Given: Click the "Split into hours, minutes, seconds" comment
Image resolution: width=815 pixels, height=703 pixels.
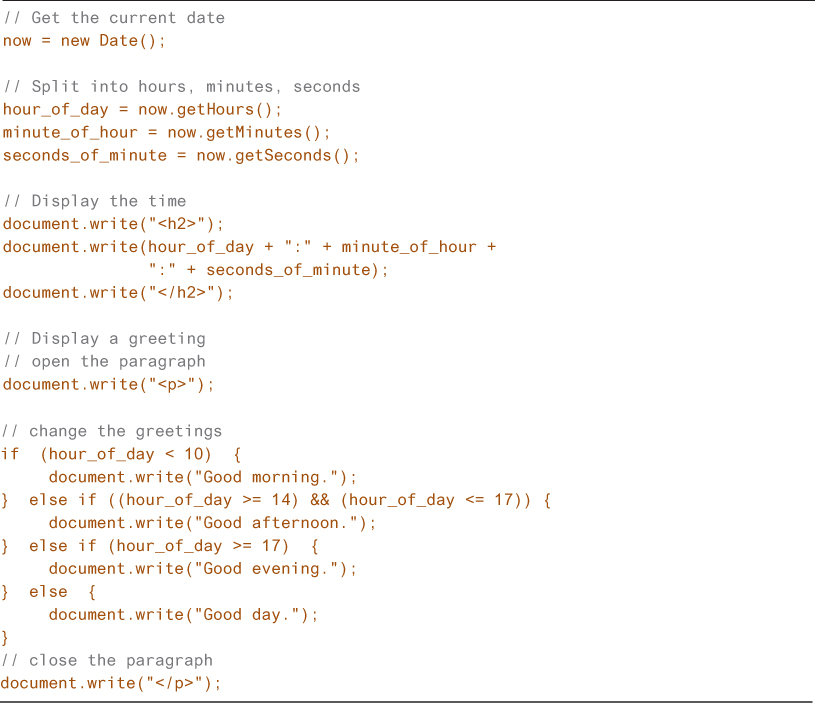Looking at the screenshot, I should (181, 87).
